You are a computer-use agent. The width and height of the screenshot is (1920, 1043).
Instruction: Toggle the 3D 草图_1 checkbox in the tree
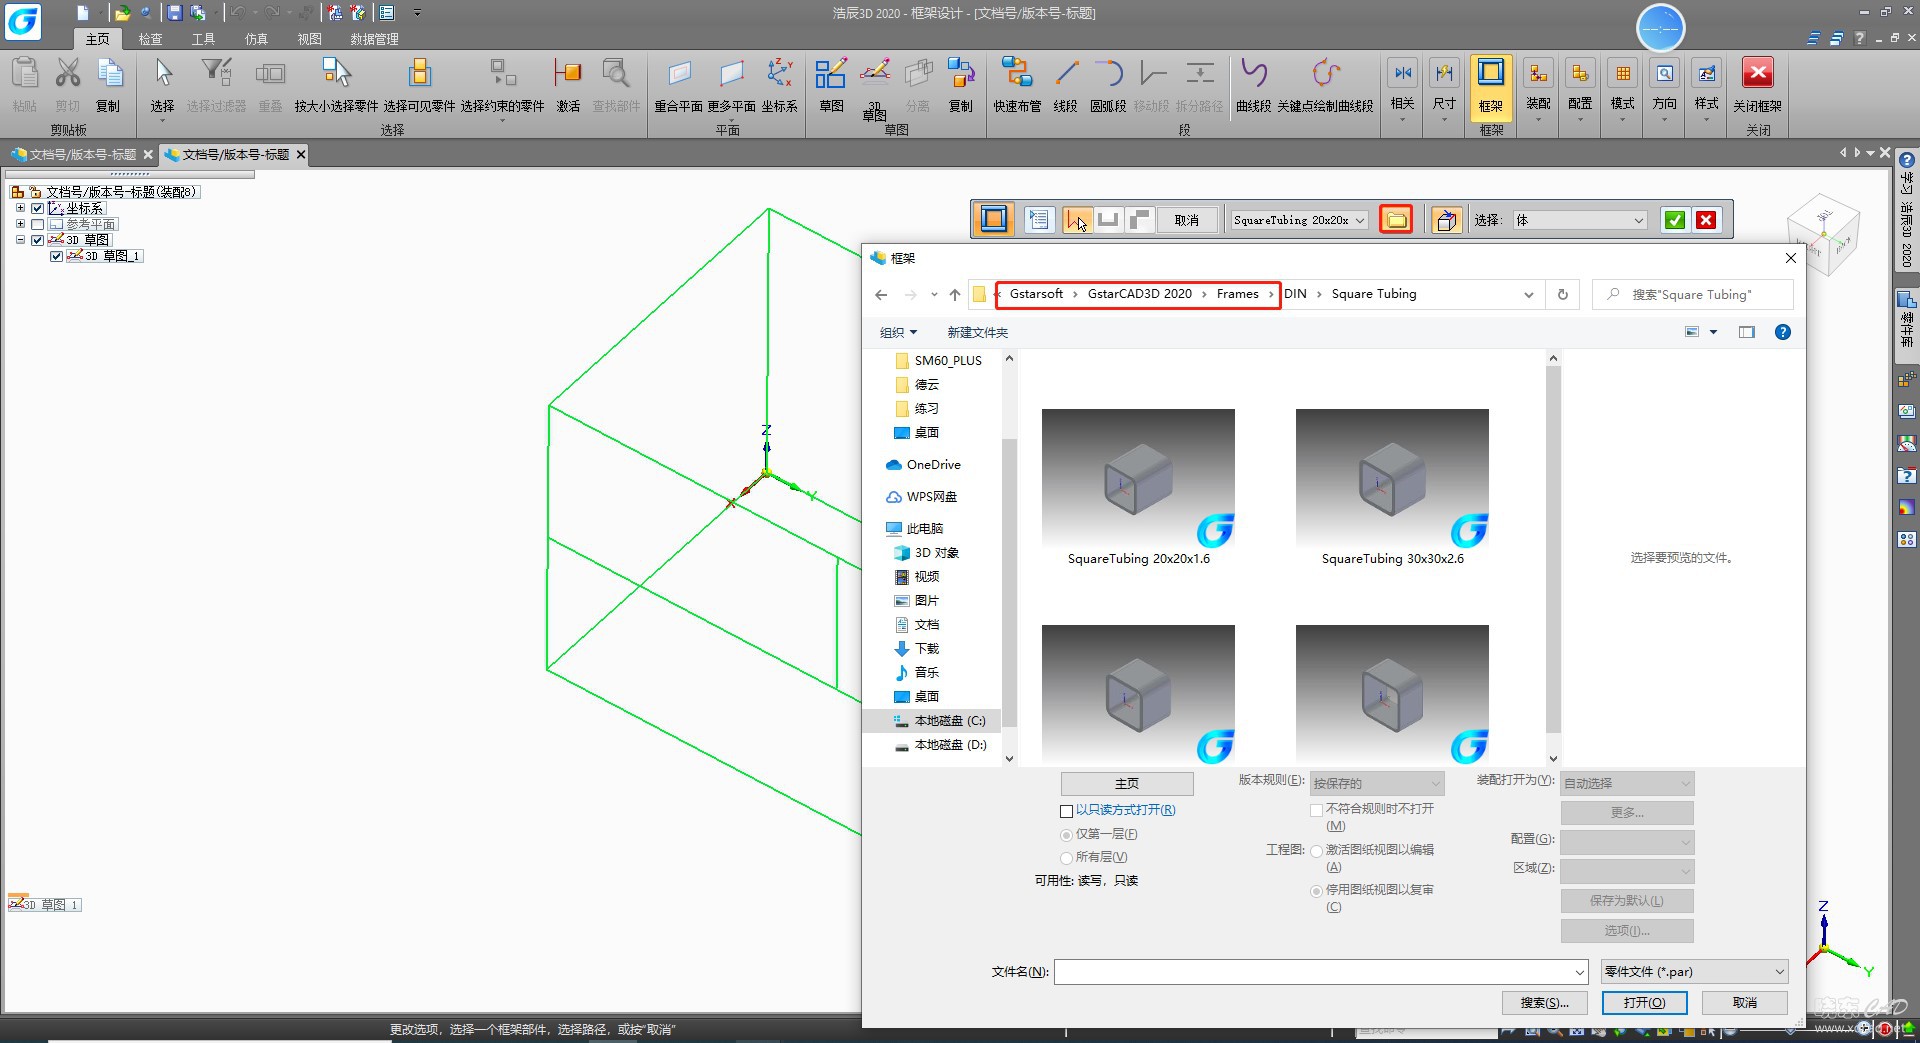pyautogui.click(x=57, y=256)
